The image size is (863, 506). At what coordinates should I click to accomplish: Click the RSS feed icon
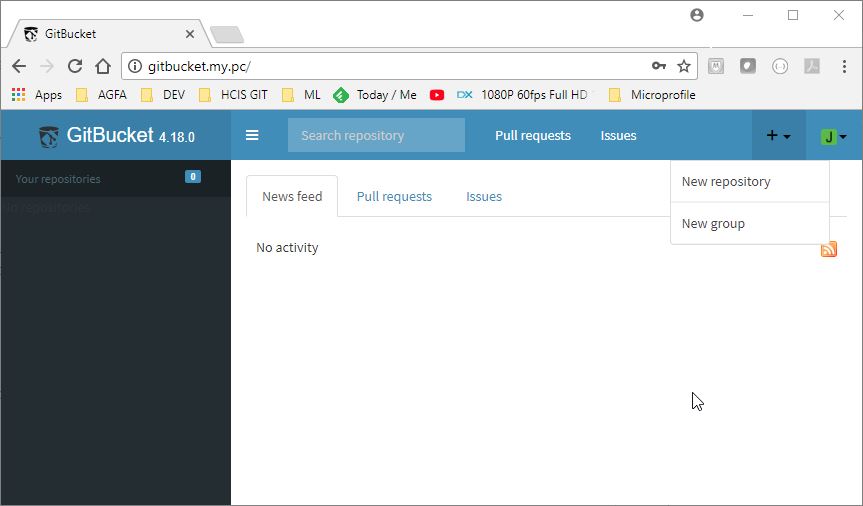tap(828, 249)
